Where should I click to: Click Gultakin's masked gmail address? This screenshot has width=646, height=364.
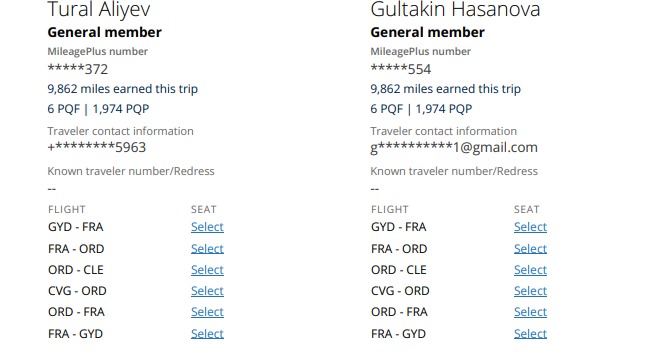coord(454,147)
